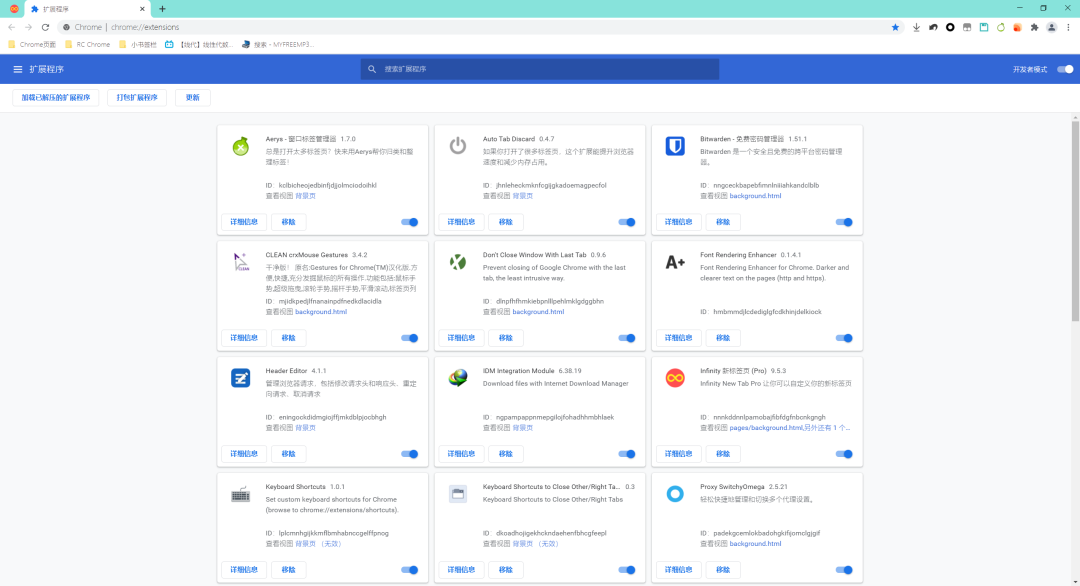Screen dimensions: 1080x586
Task: Remove the Auto Tab Discard extension
Action: (506, 222)
